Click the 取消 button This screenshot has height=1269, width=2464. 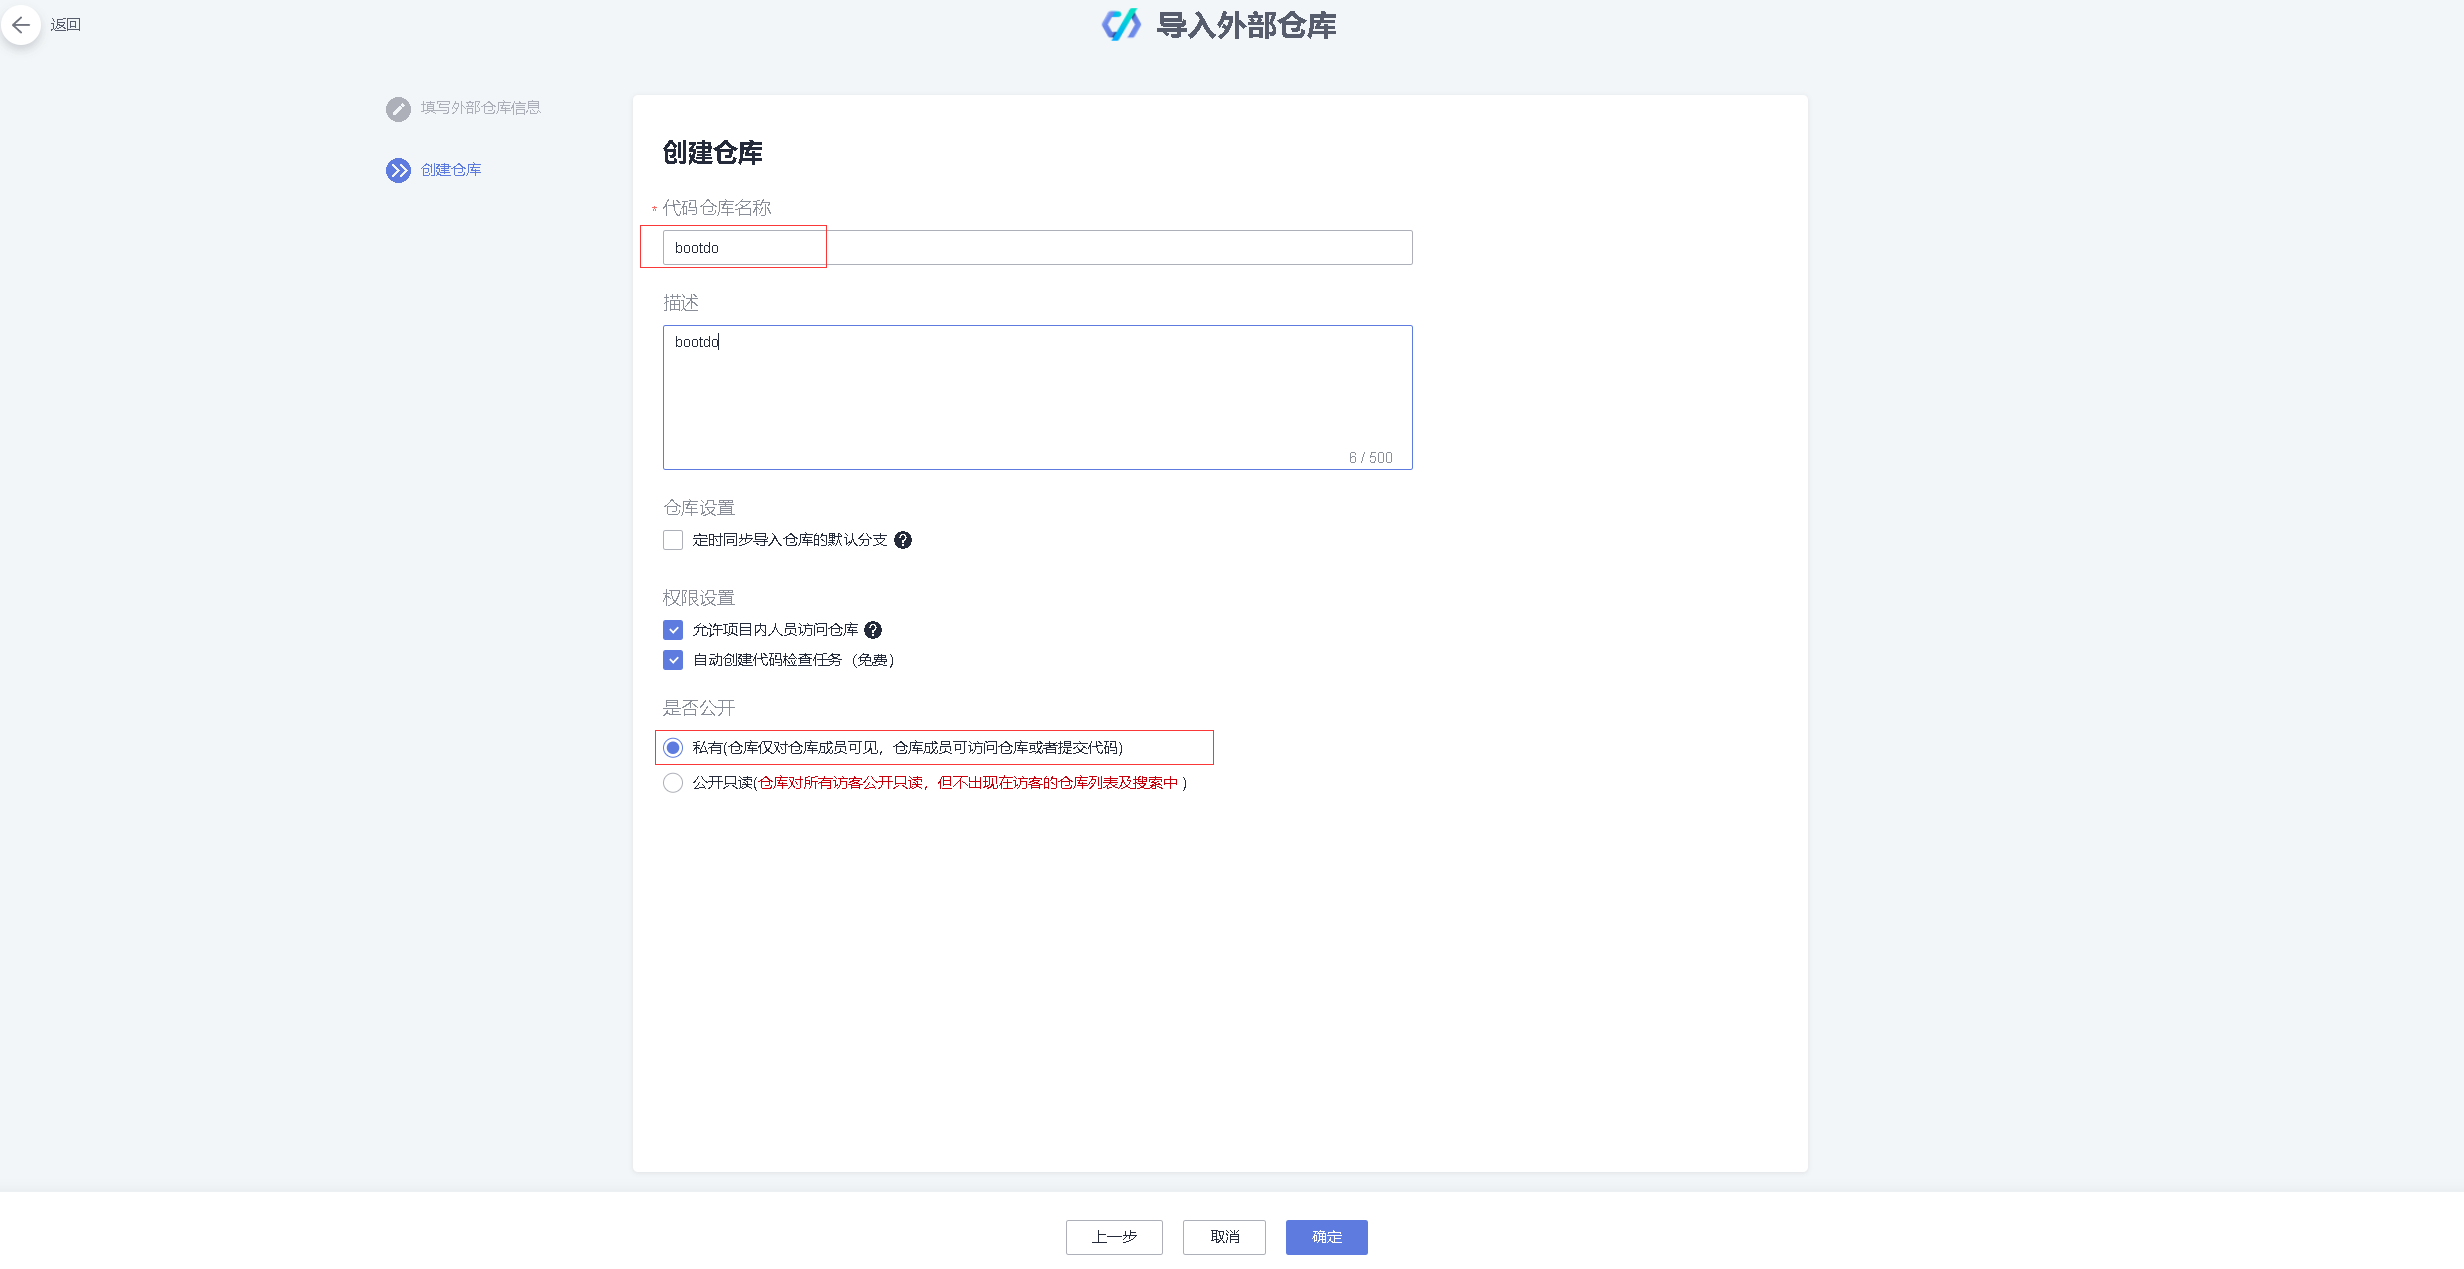(1223, 1237)
